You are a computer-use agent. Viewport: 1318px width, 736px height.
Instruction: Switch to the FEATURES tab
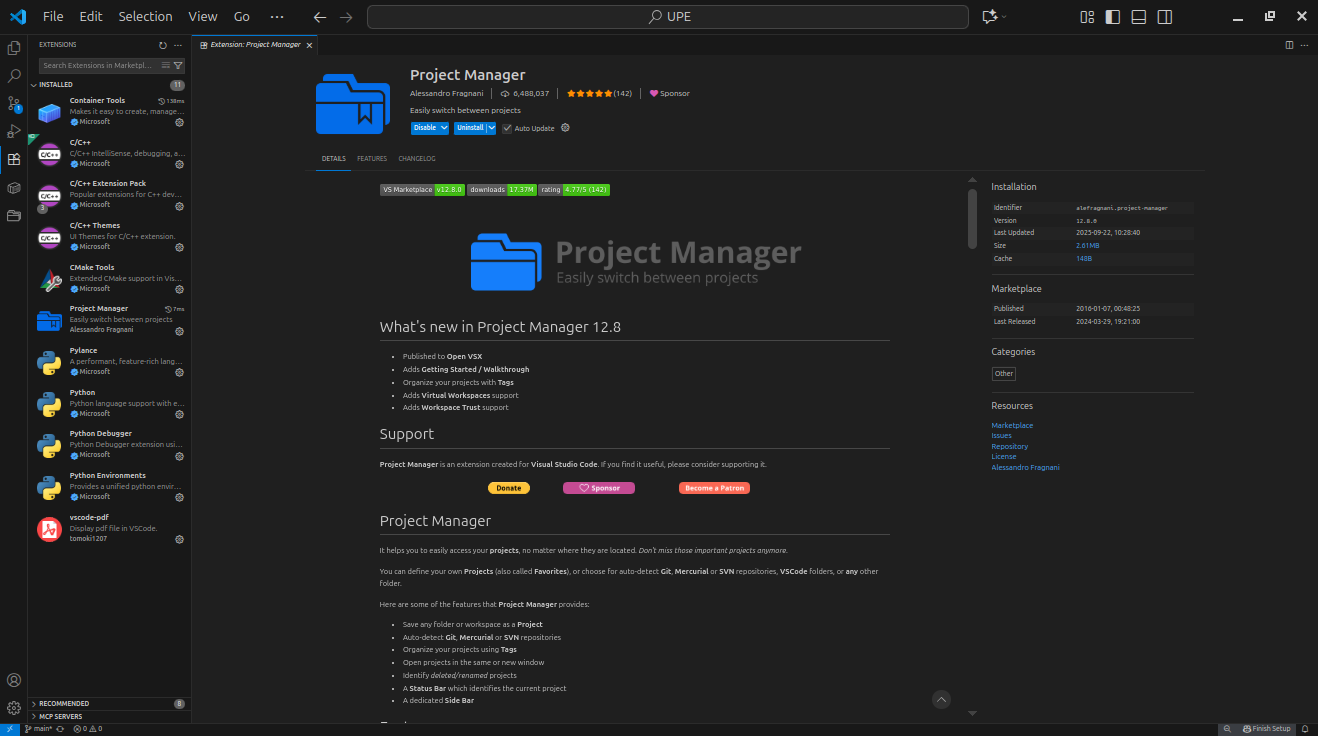coord(371,158)
